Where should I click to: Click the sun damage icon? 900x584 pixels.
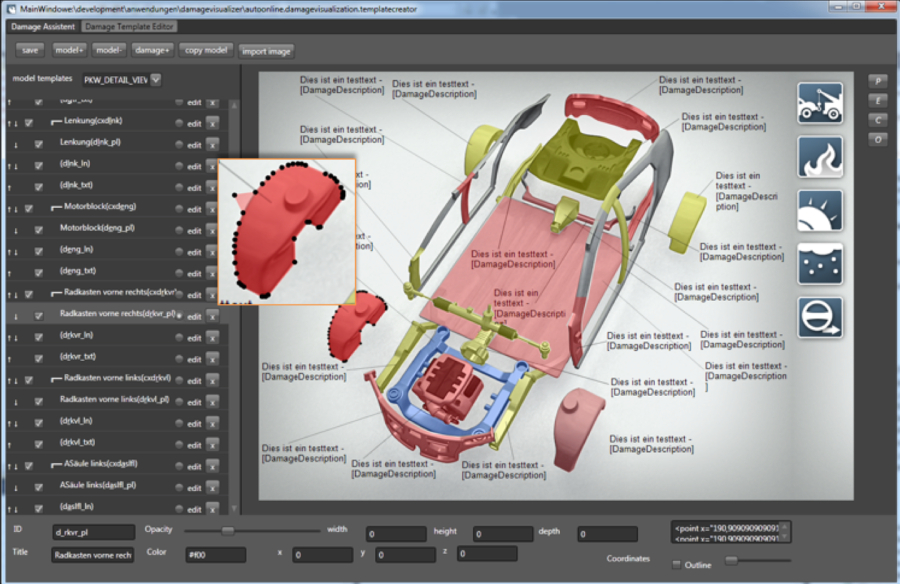pos(819,211)
